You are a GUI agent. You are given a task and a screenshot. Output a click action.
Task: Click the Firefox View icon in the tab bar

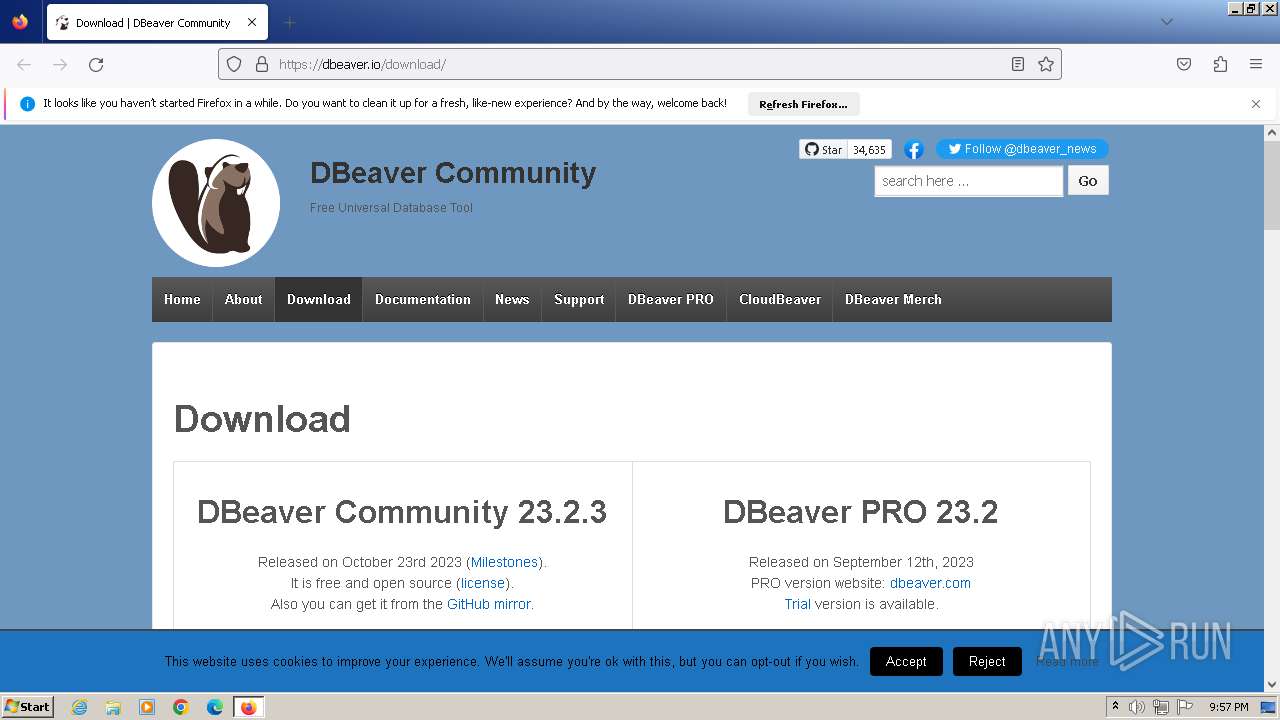pyautogui.click(x=20, y=22)
